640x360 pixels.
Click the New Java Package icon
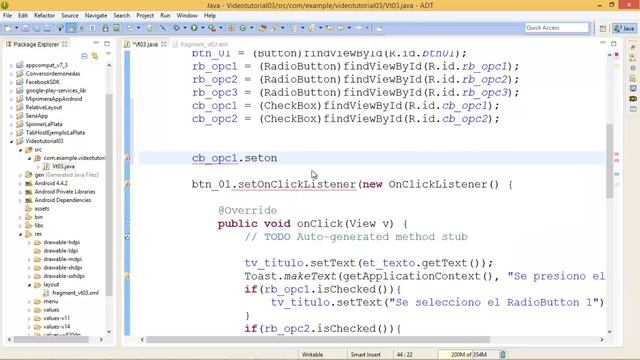pos(231,28)
